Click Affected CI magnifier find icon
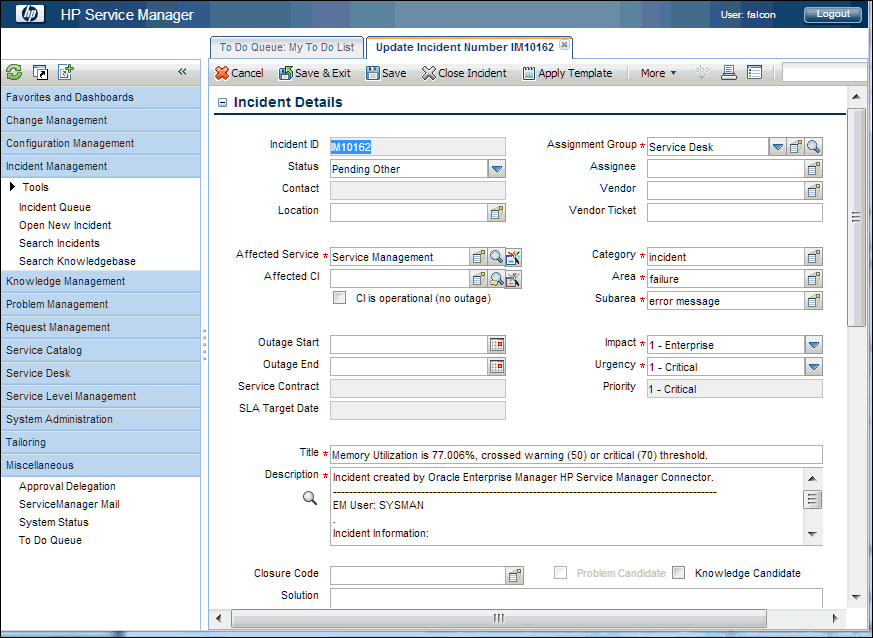This screenshot has height=638, width=873. 496,279
